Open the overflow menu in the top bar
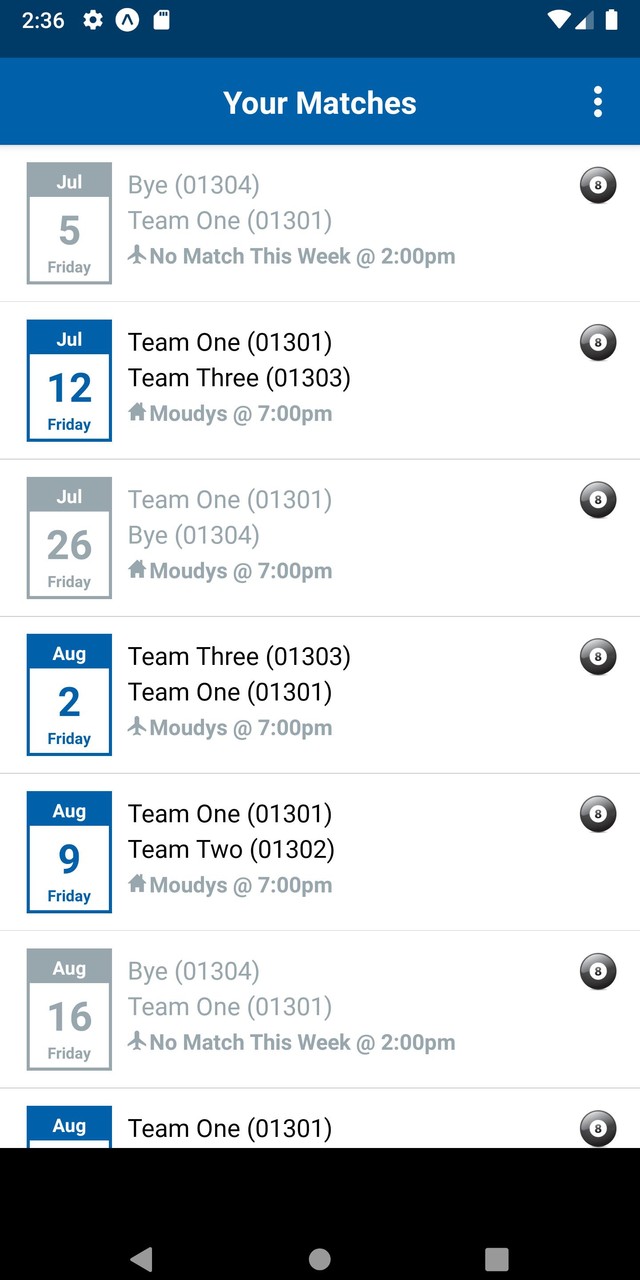 click(597, 101)
